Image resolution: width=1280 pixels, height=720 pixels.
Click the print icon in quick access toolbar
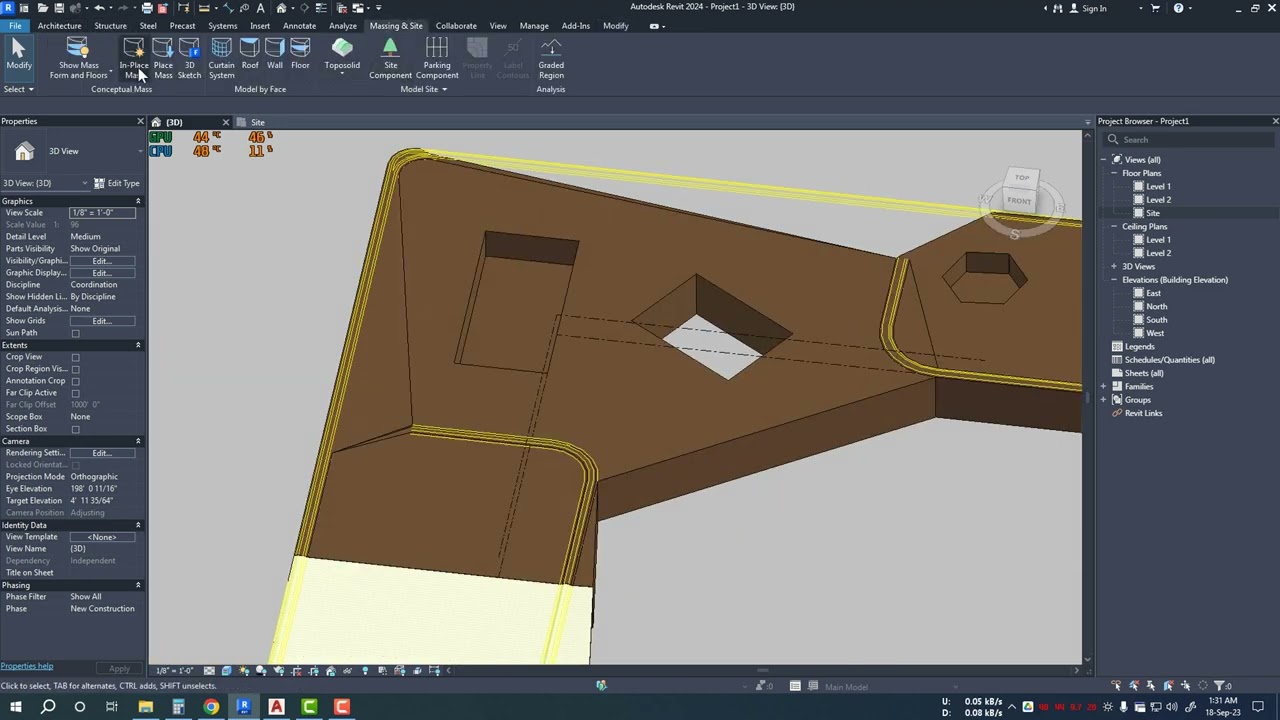[147, 8]
